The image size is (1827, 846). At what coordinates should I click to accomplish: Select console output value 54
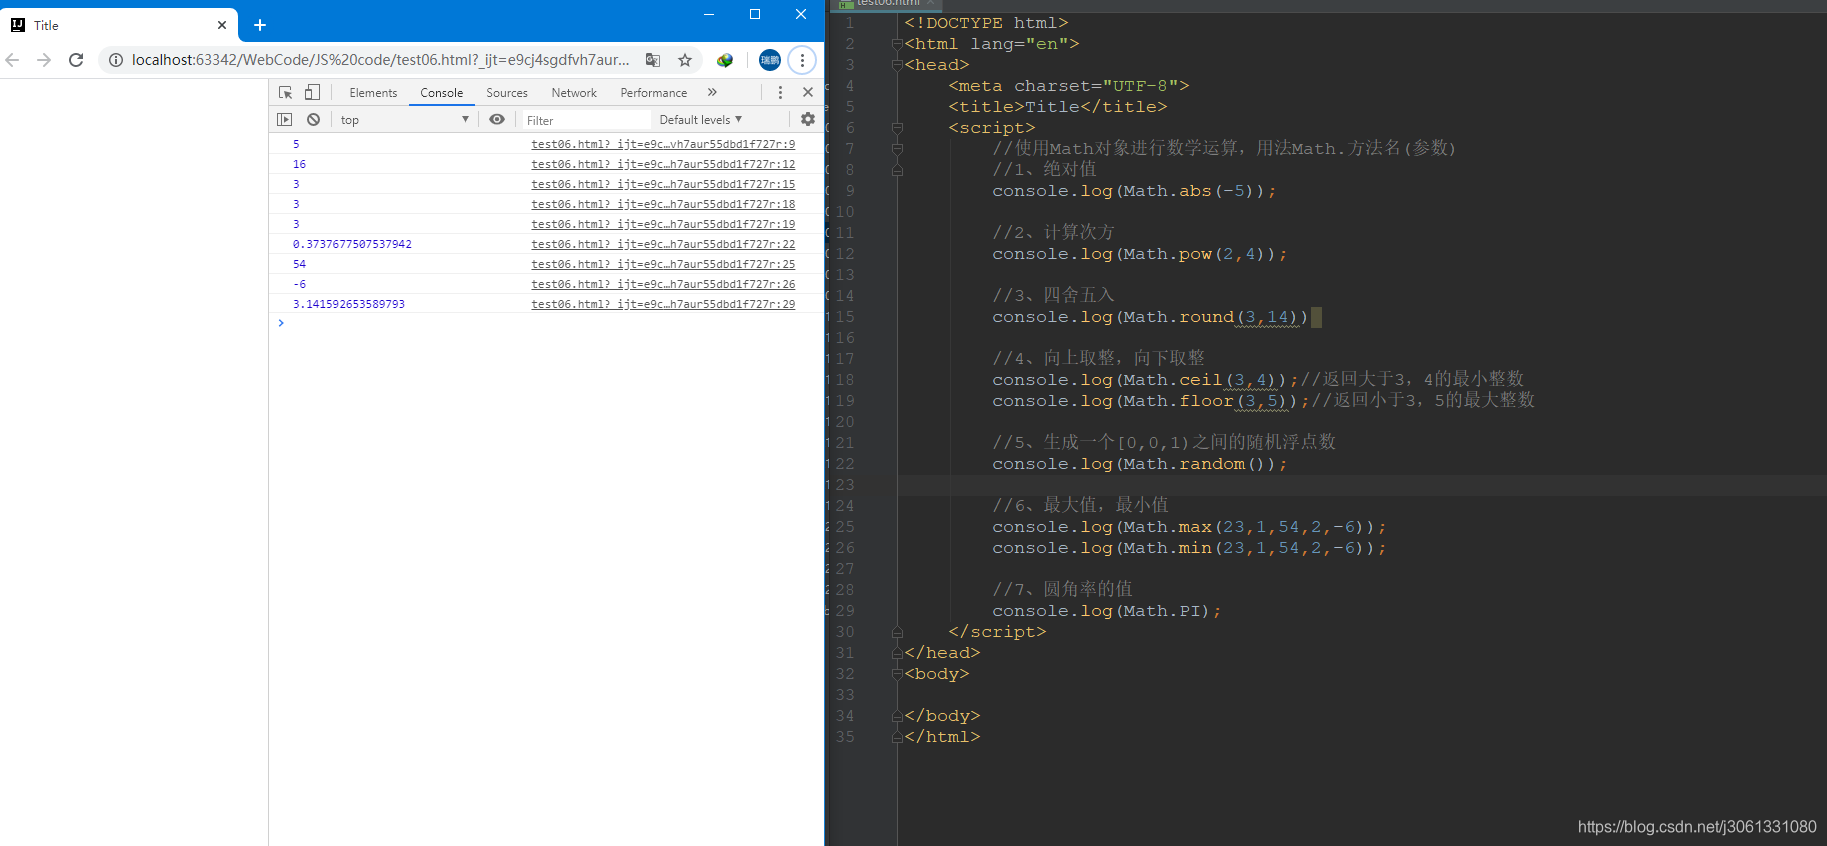pos(299,264)
